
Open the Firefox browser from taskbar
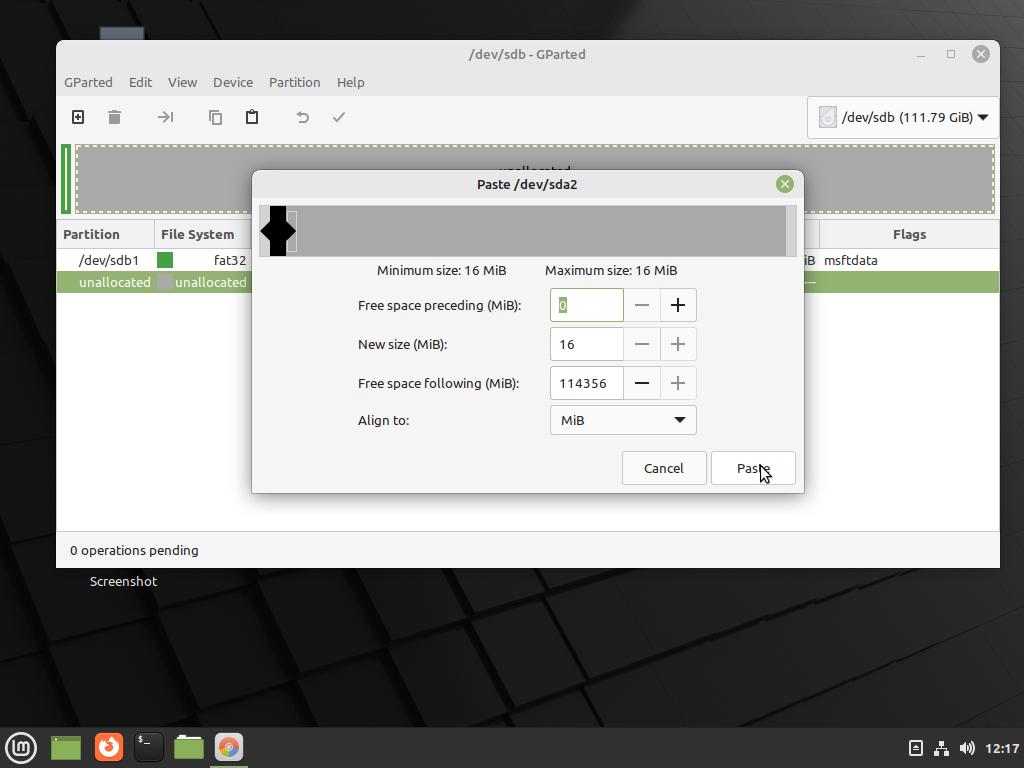click(108, 747)
